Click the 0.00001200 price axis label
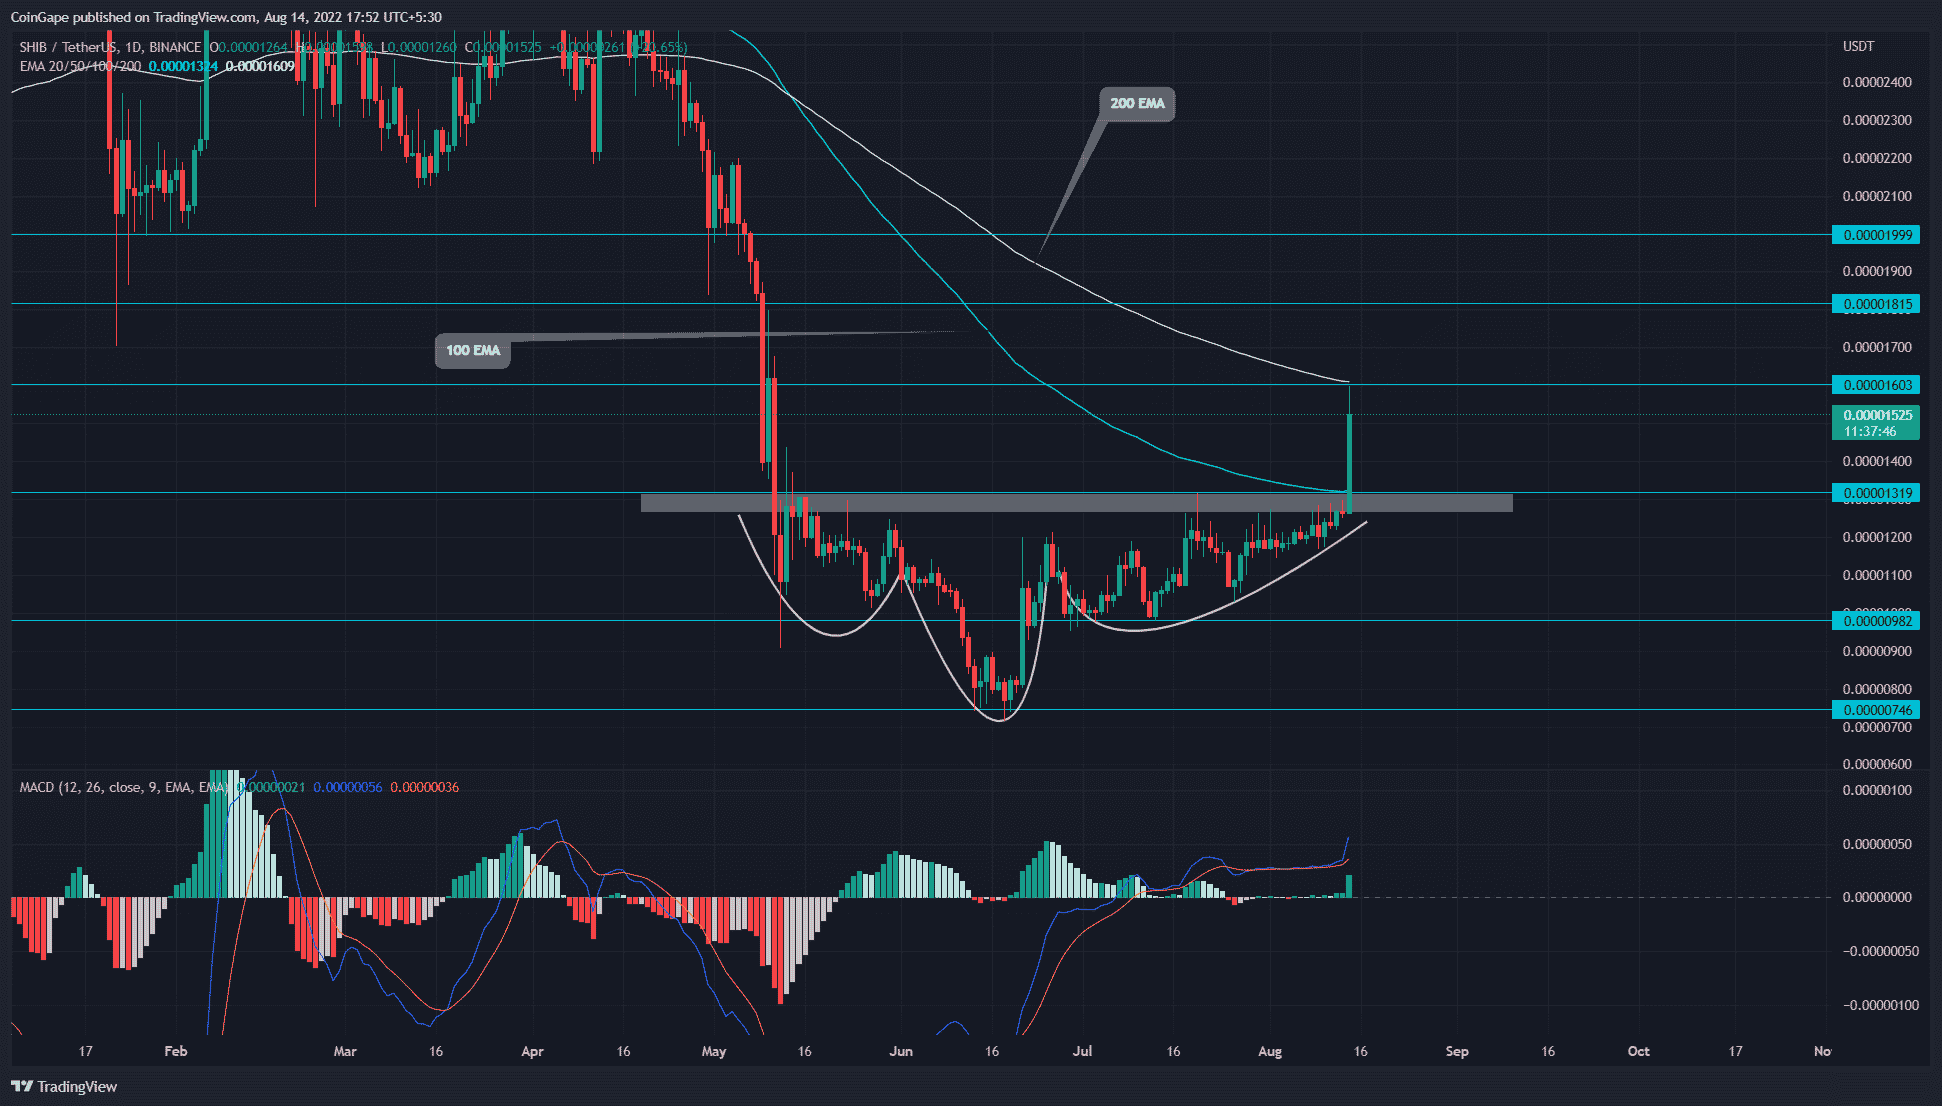The image size is (1942, 1106). 1877,537
